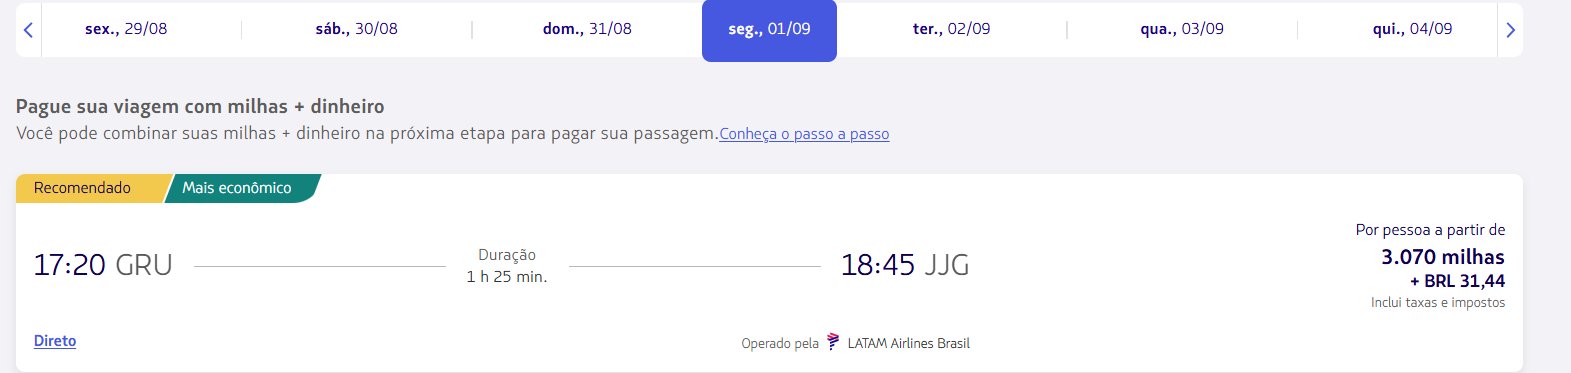This screenshot has height=373, width=1571.
Task: Click the Duração 1 h 25 min. text
Action: (x=507, y=266)
